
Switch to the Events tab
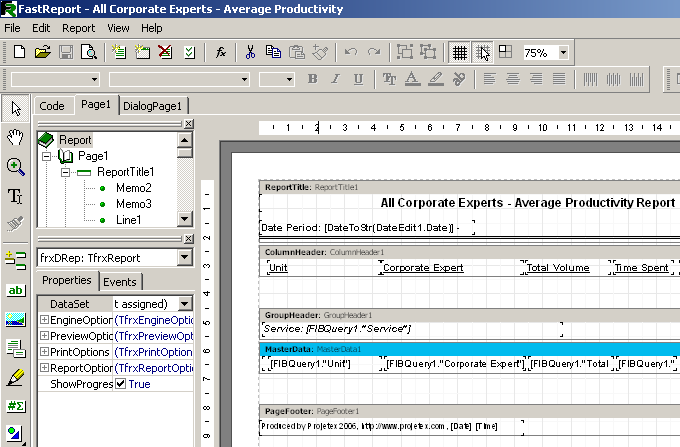(x=120, y=282)
